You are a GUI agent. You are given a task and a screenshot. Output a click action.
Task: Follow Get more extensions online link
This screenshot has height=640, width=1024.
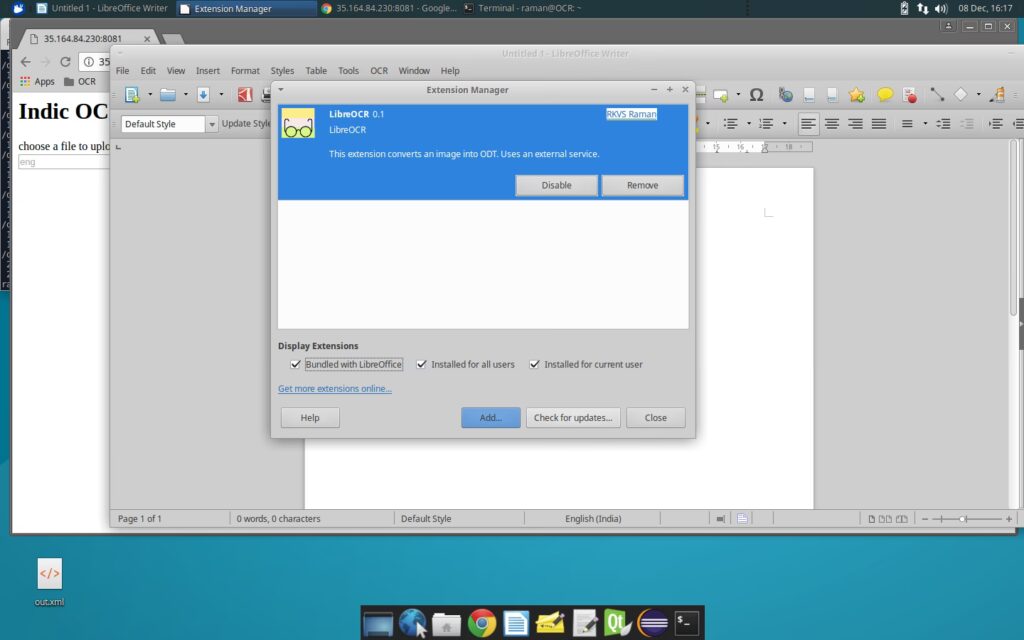point(335,389)
